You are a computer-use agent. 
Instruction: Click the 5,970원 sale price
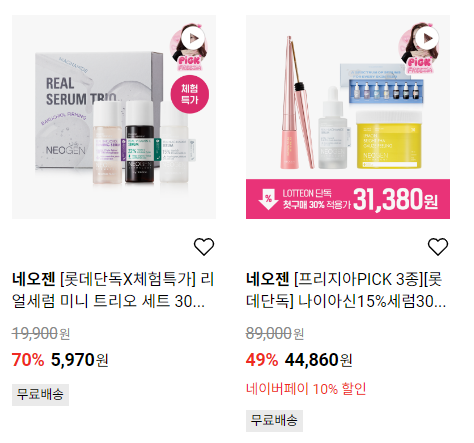pos(79,360)
